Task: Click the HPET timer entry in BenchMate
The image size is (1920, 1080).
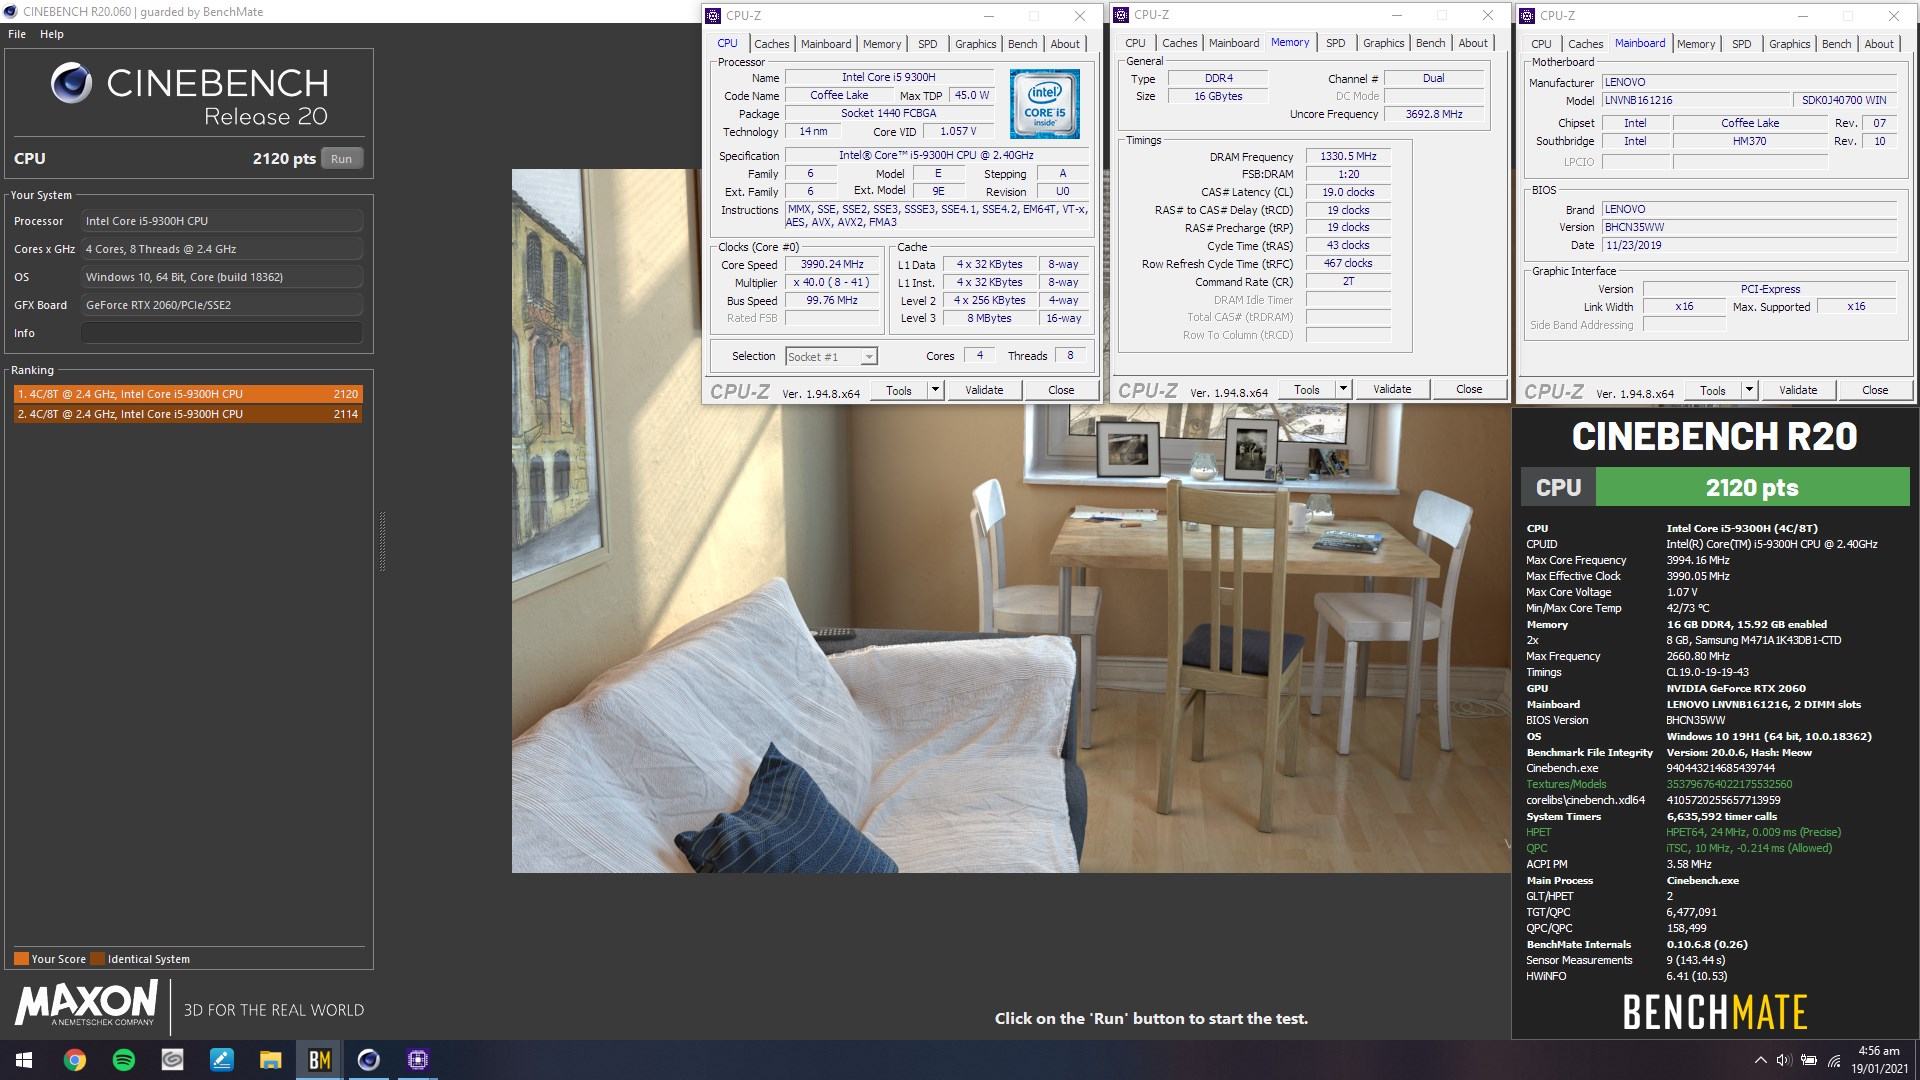Action: click(x=1684, y=832)
